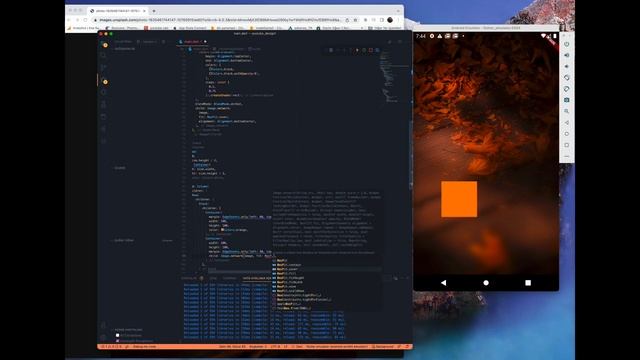This screenshot has height=360, width=640.
Task: Click notifications bell in status bar
Action: 407,347
